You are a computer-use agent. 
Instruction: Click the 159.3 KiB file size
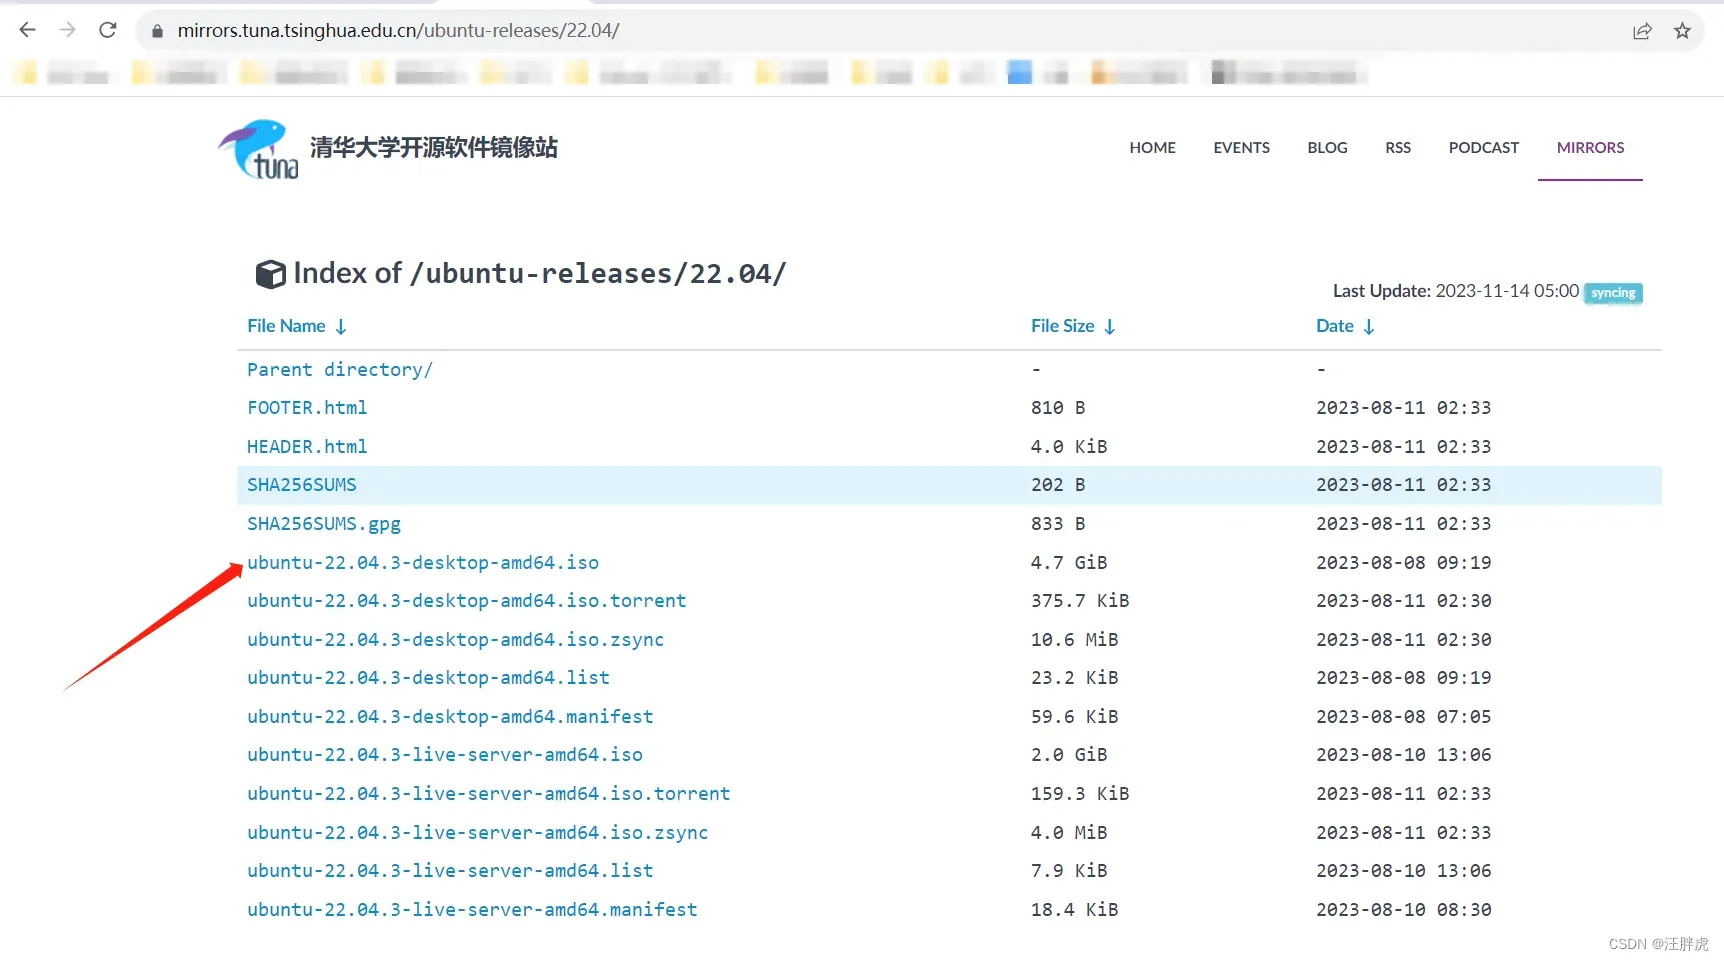pos(1080,794)
